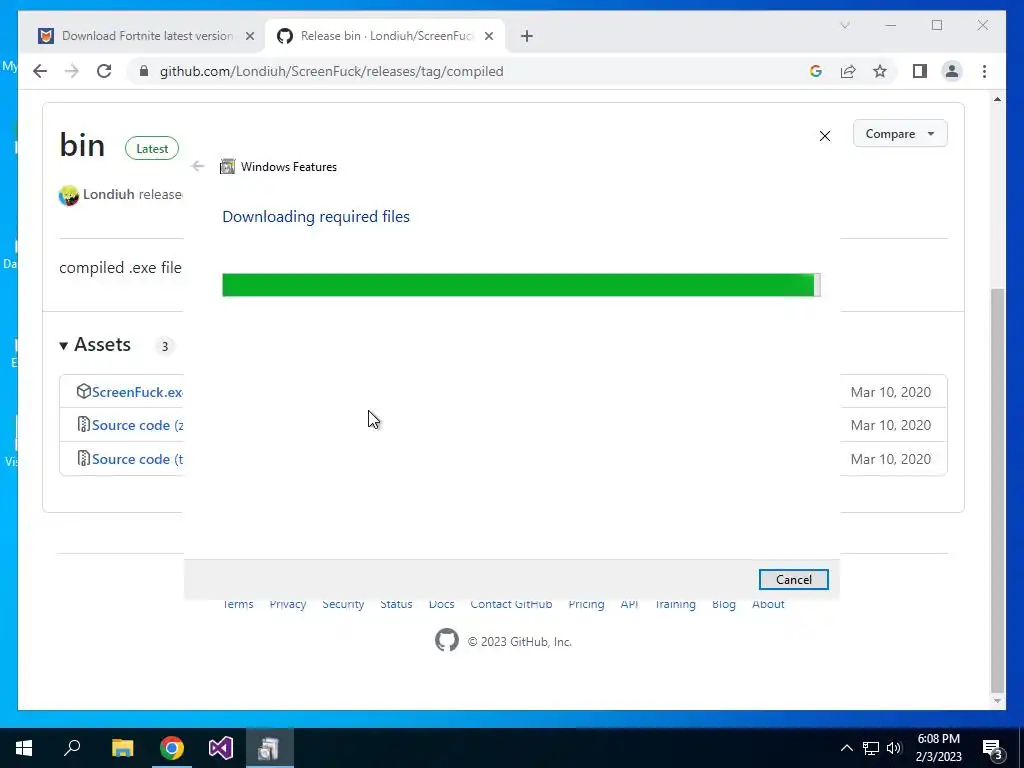Cancel the Windows Features download
The width and height of the screenshot is (1024, 768).
click(x=793, y=579)
